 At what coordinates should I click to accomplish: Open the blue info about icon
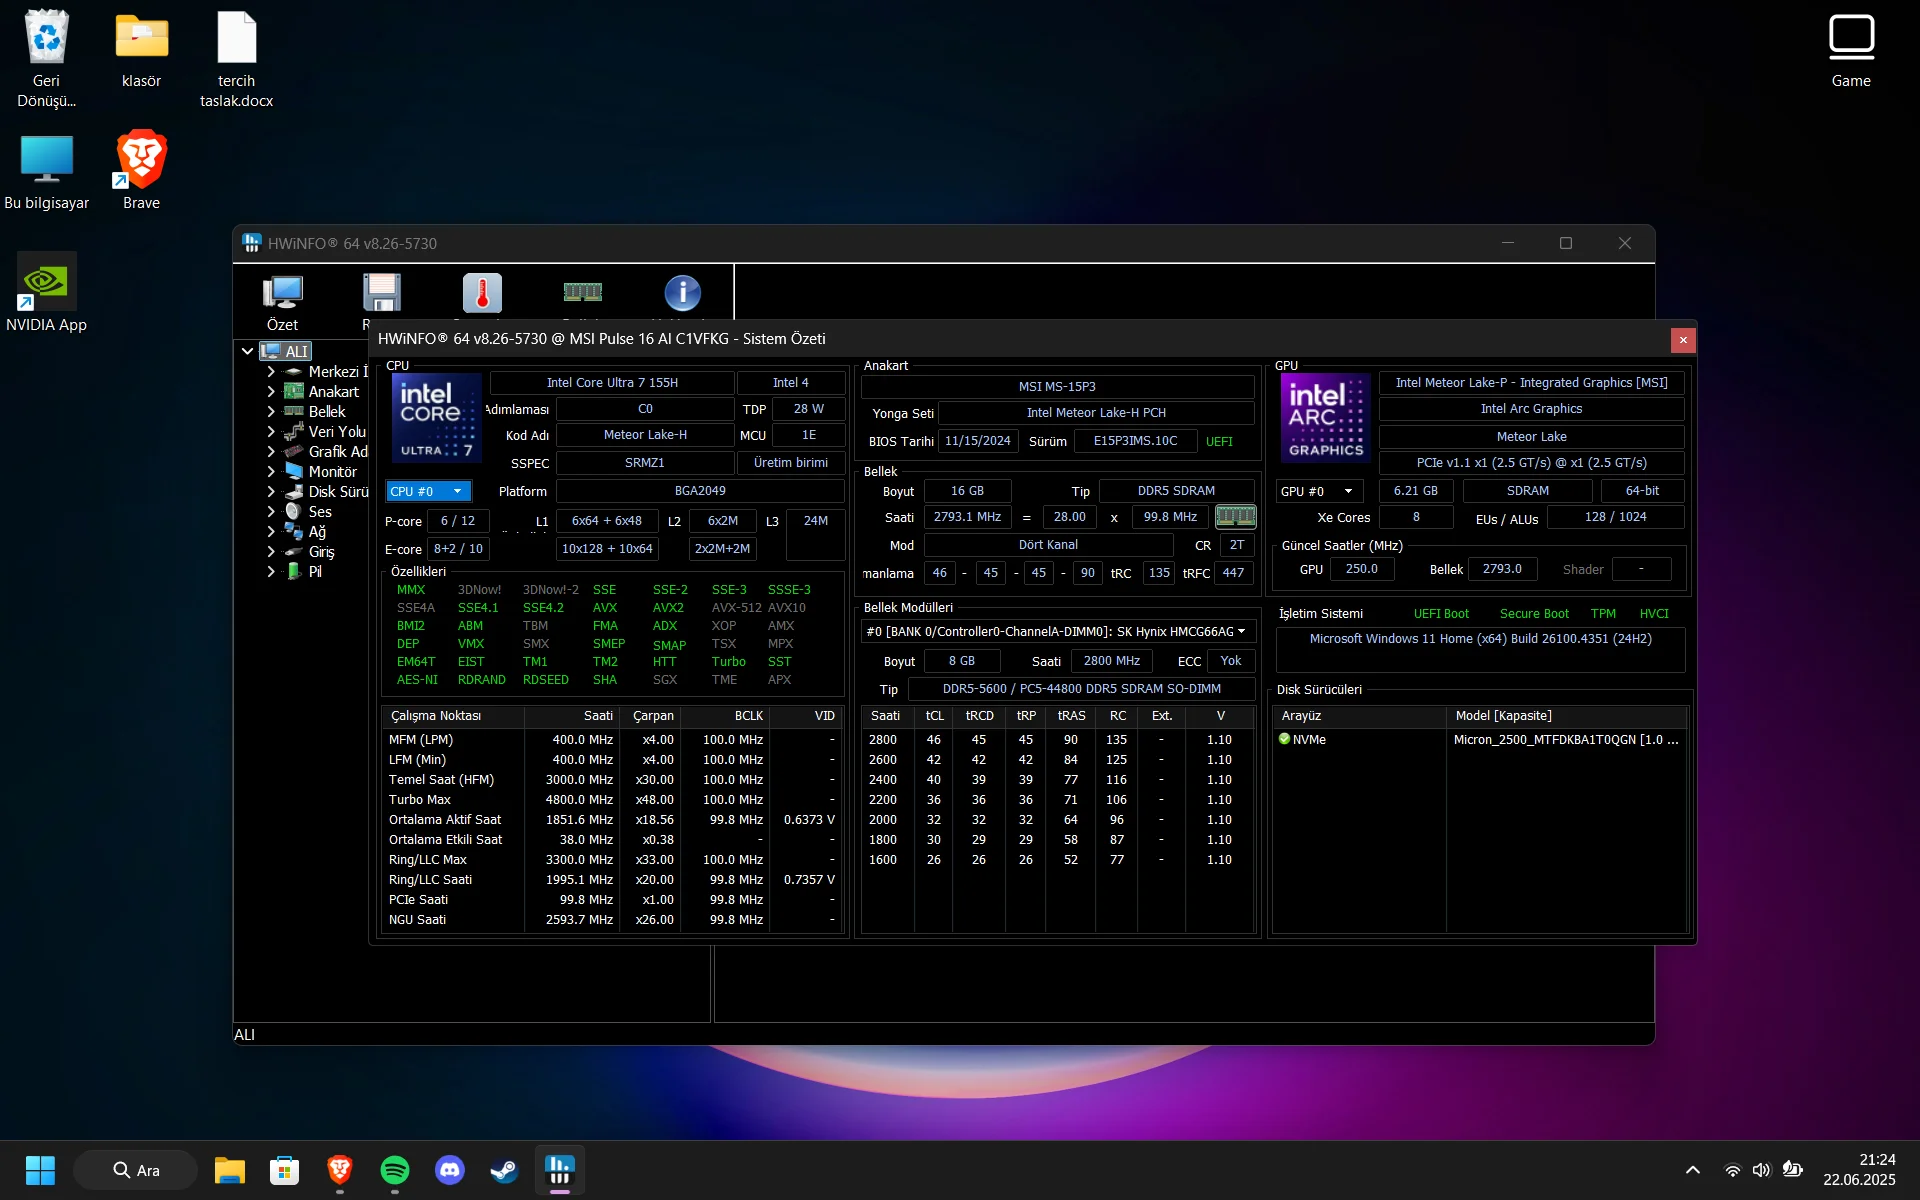pyautogui.click(x=682, y=293)
